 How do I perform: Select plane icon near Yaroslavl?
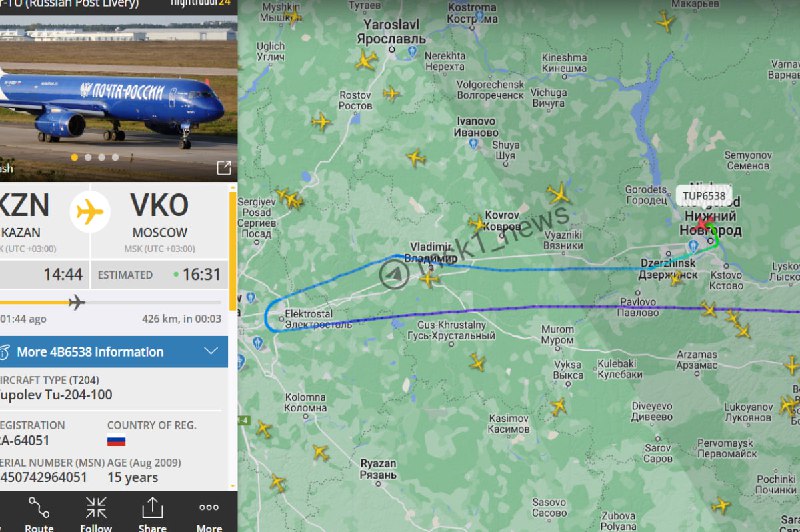pos(366,60)
